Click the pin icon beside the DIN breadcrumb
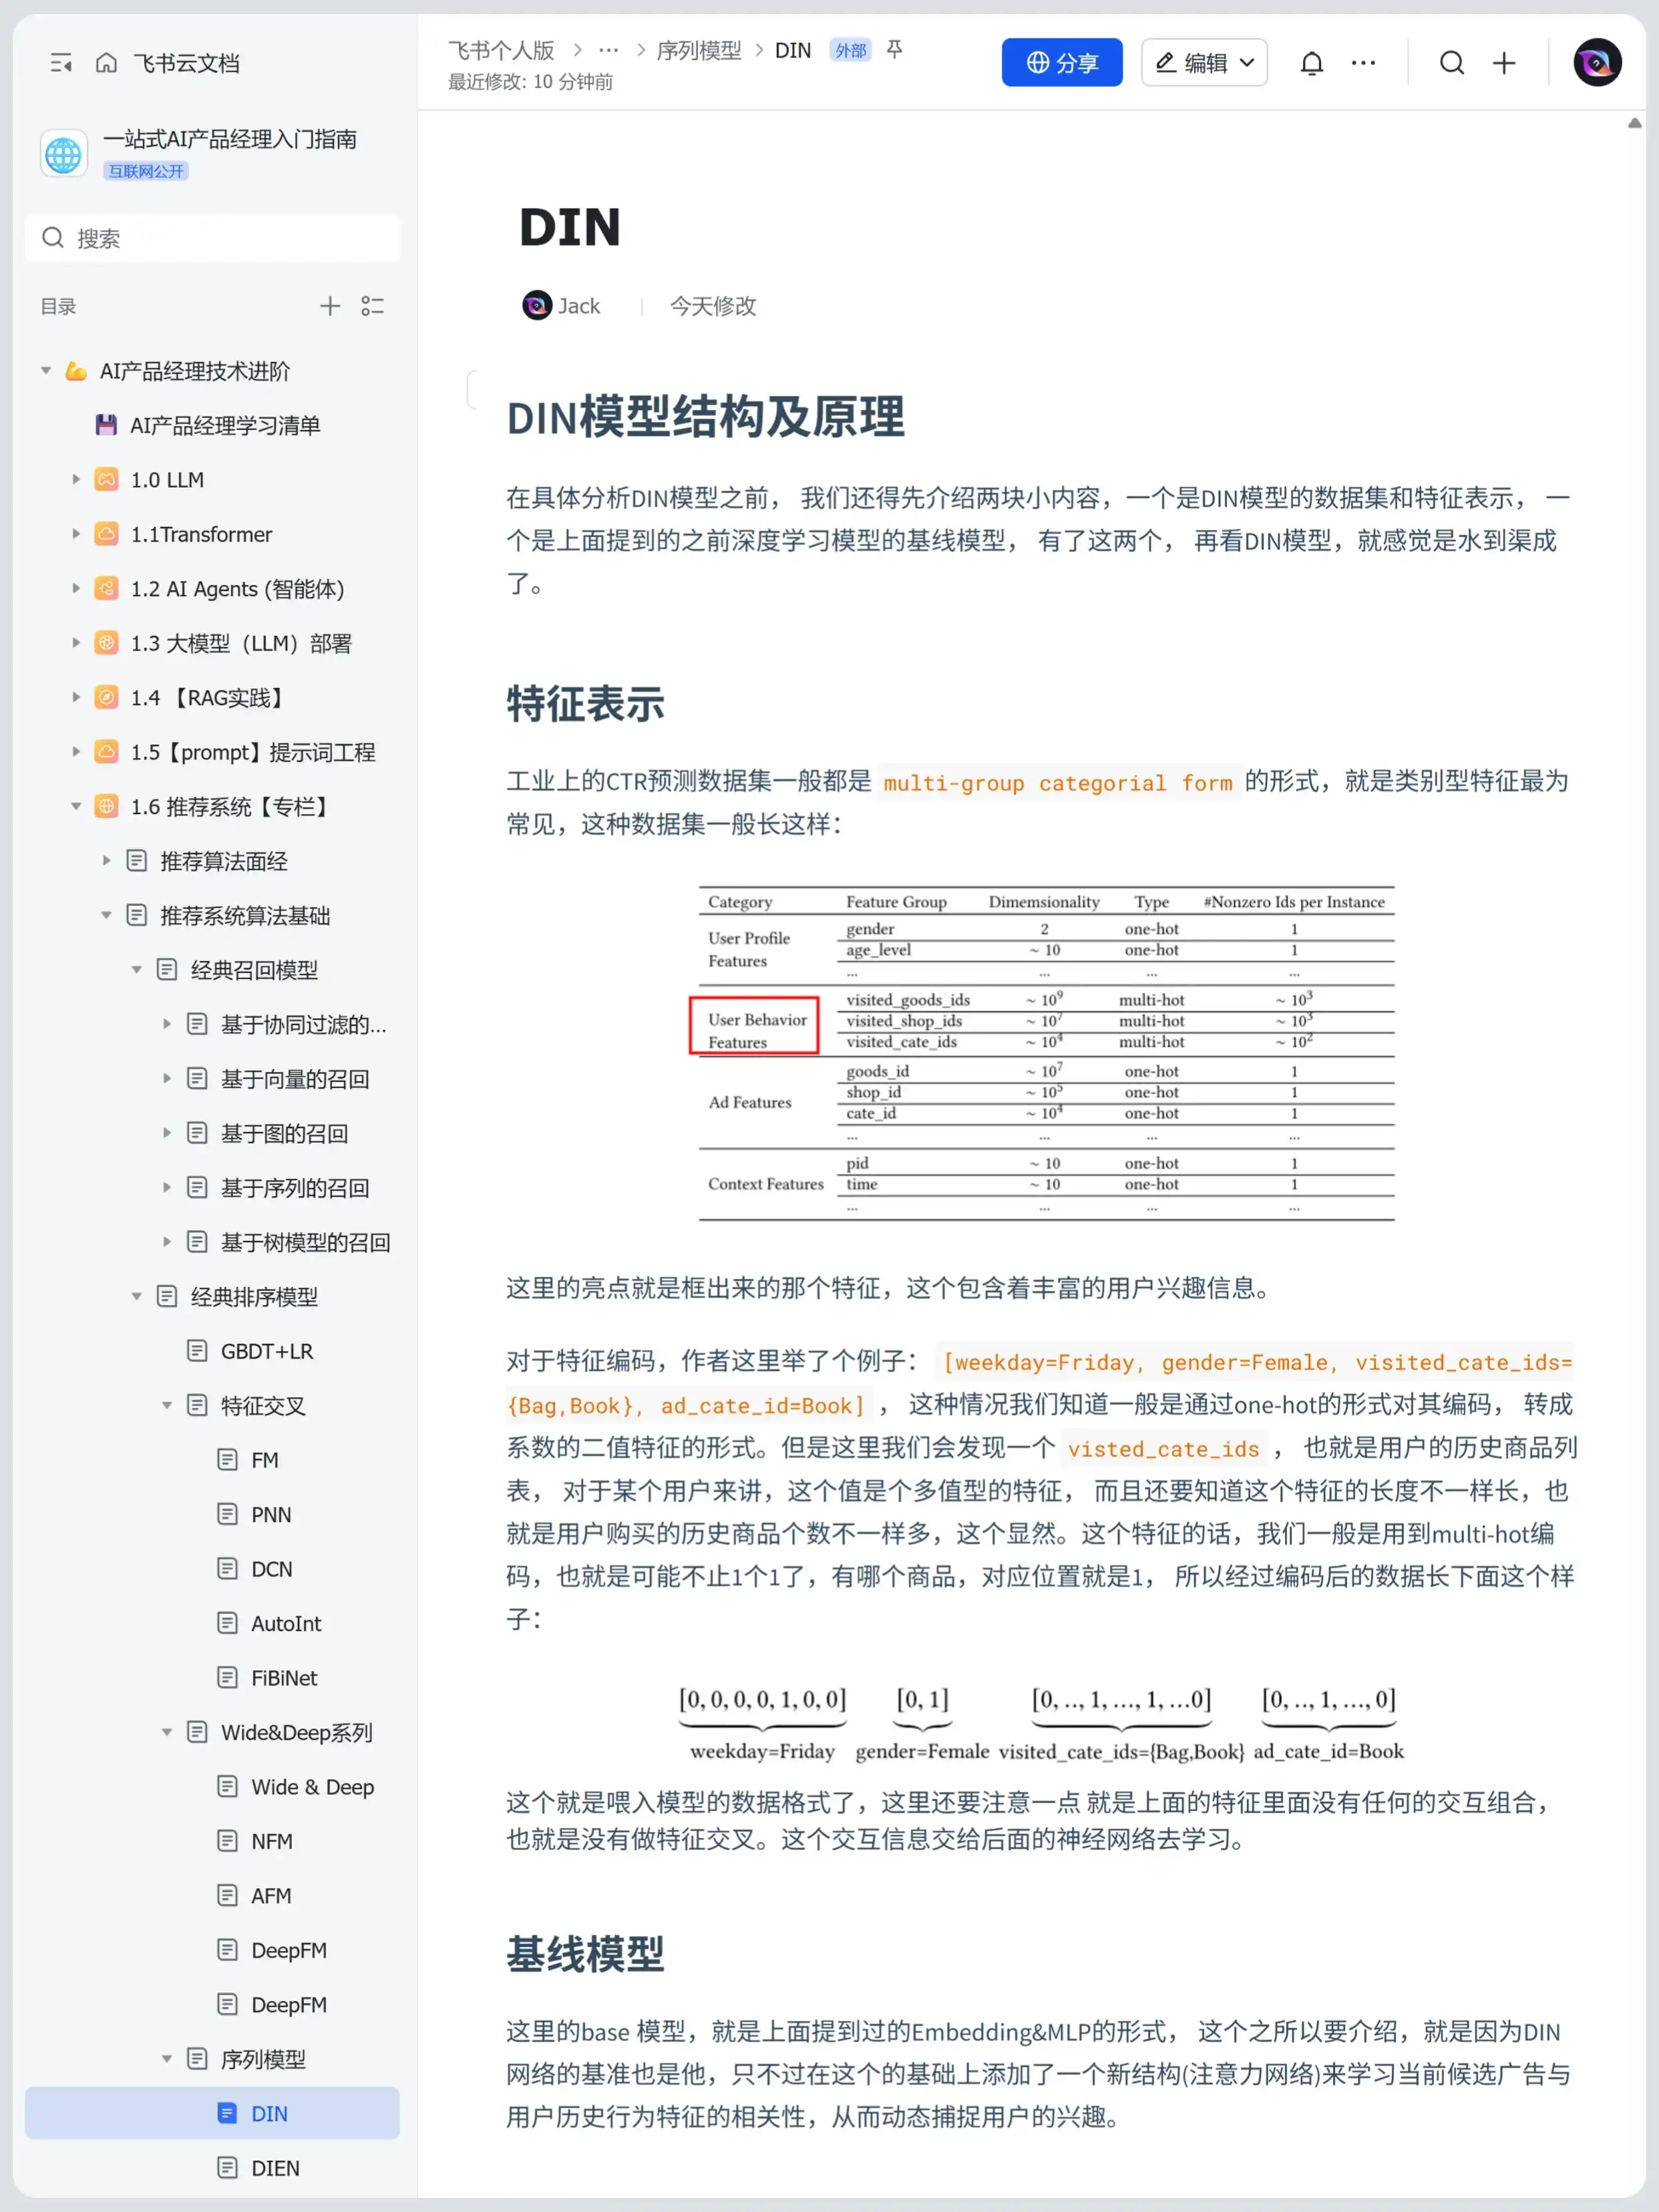1659x2212 pixels. (x=895, y=50)
